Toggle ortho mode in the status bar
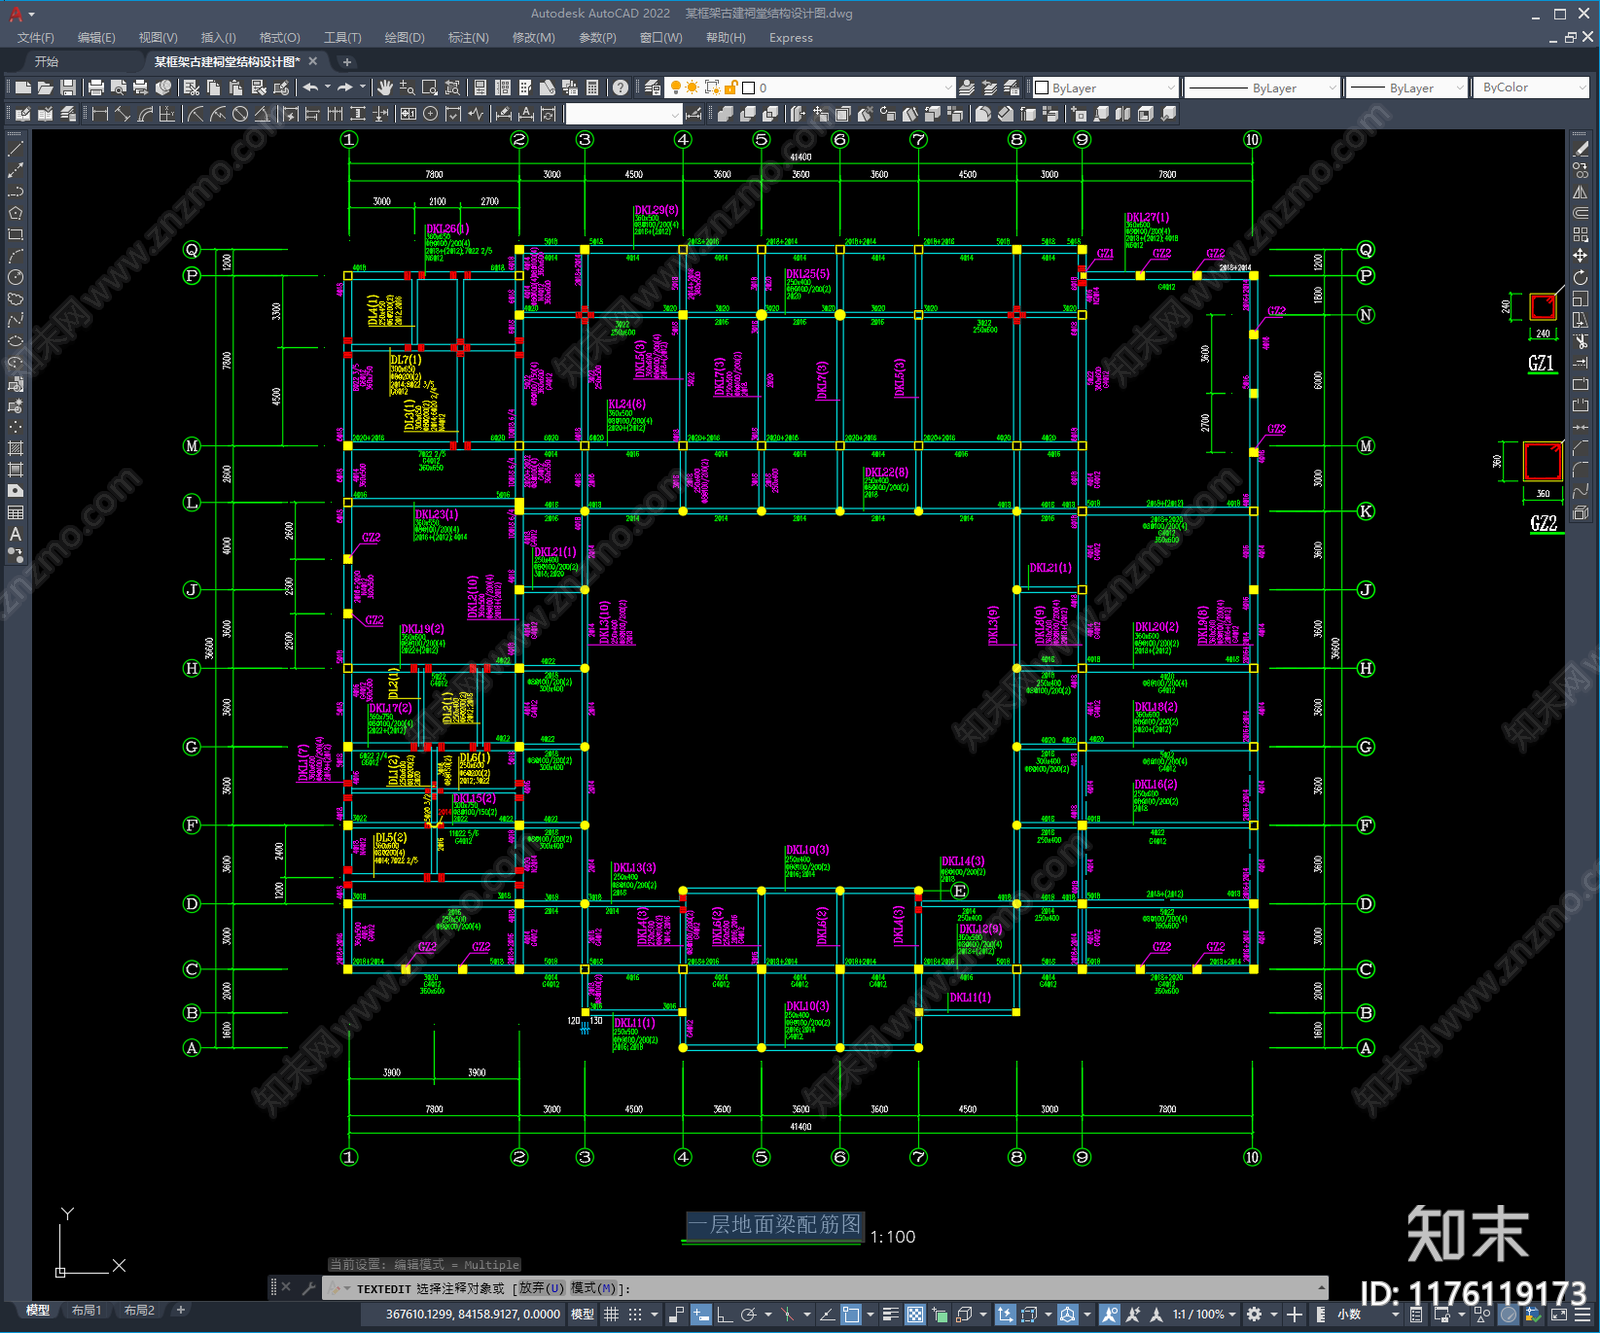This screenshot has width=1600, height=1333. coord(724,1314)
